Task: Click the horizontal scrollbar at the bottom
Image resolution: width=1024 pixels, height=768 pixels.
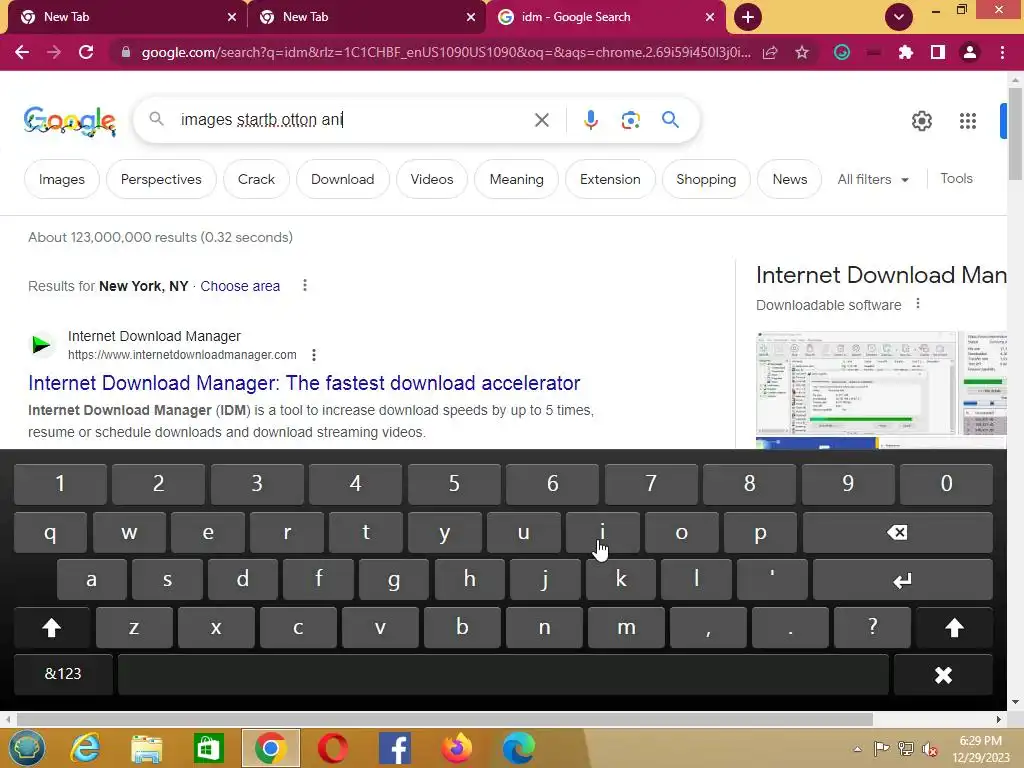Action: pyautogui.click(x=444, y=719)
